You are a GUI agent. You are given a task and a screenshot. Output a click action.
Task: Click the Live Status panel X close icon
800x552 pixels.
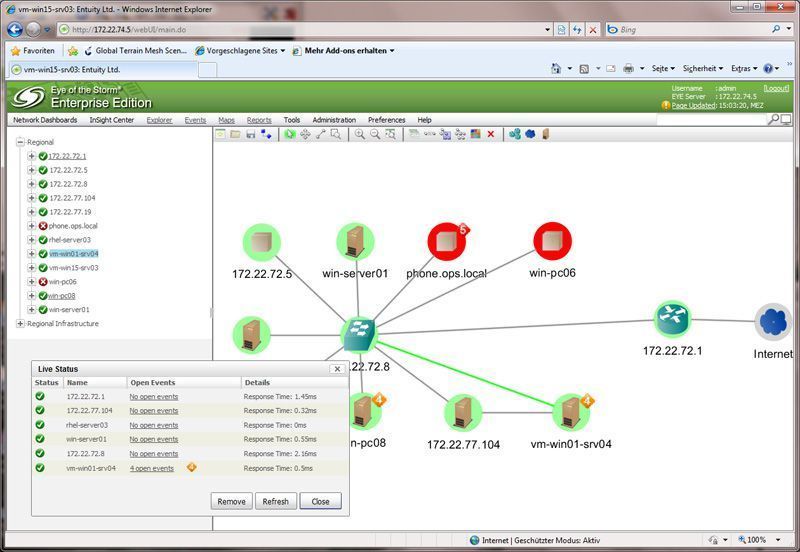point(337,368)
